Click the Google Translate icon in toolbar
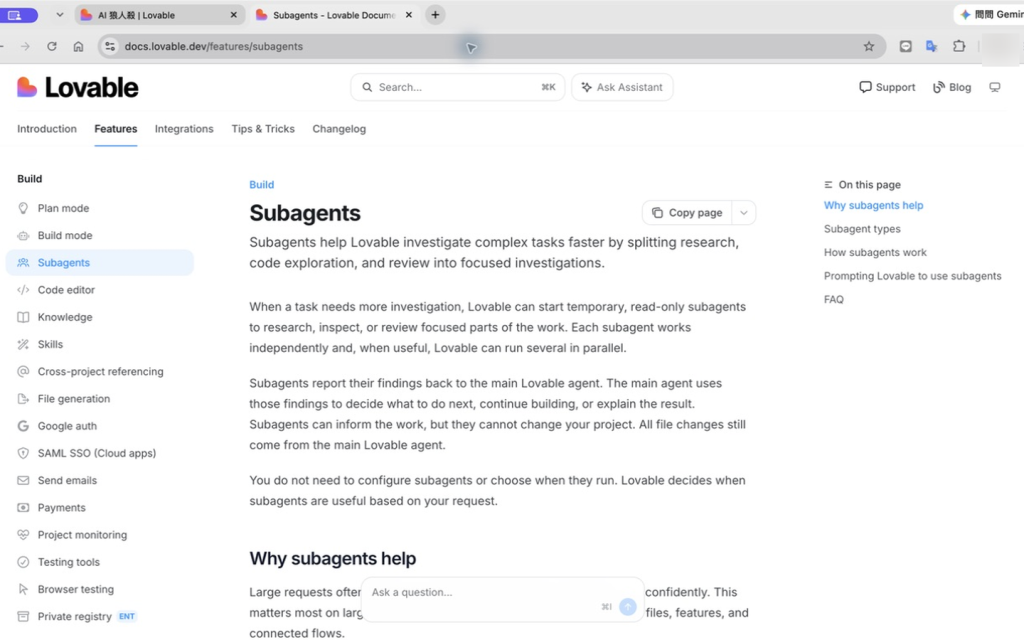1024x640 pixels. click(x=932, y=46)
